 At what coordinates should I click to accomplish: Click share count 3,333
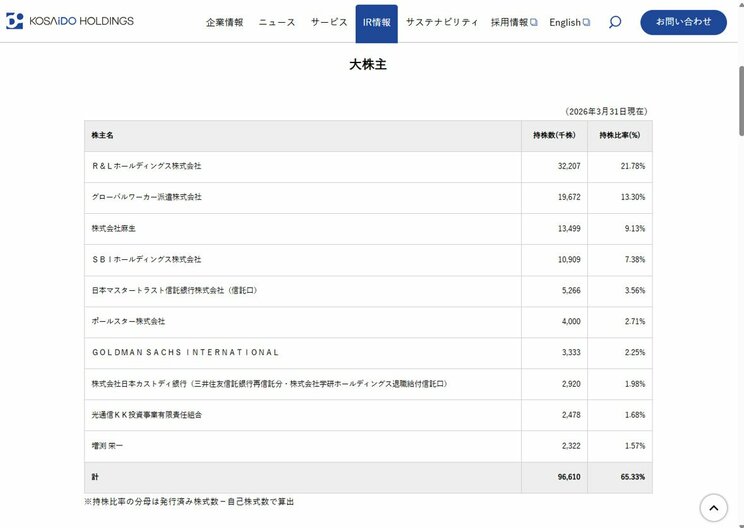point(571,352)
